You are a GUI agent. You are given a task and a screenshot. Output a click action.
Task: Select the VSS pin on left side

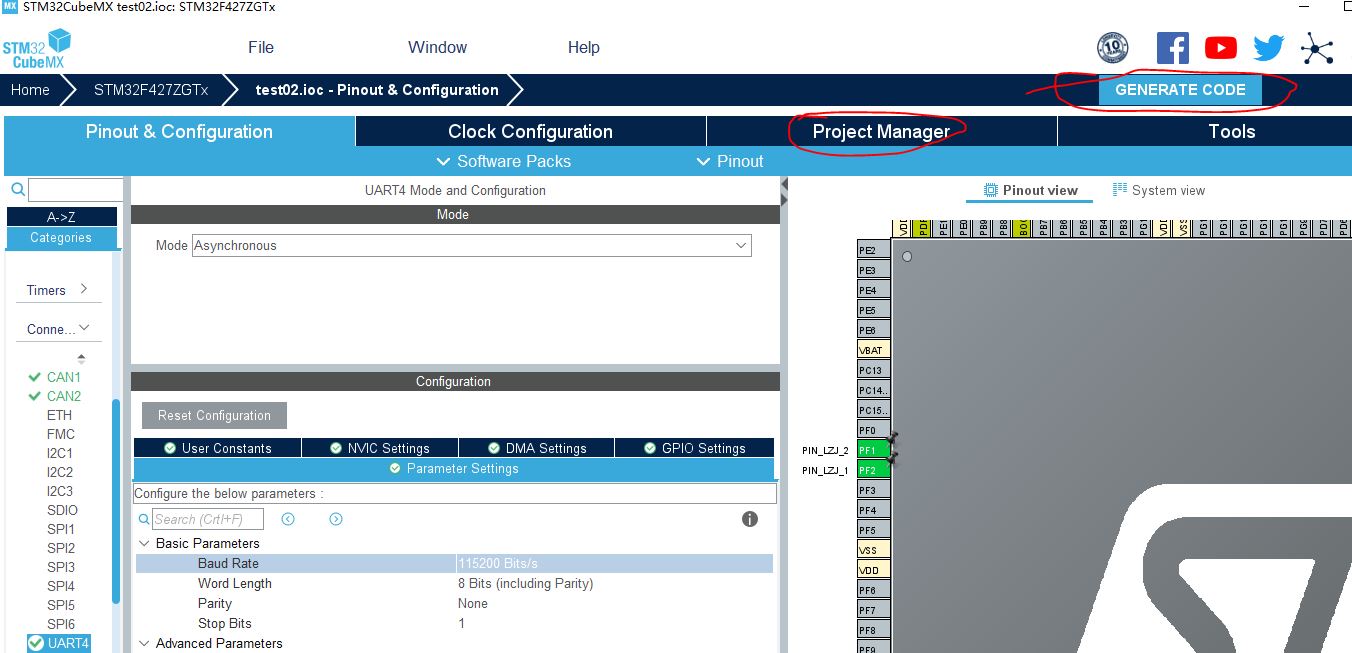pos(874,550)
